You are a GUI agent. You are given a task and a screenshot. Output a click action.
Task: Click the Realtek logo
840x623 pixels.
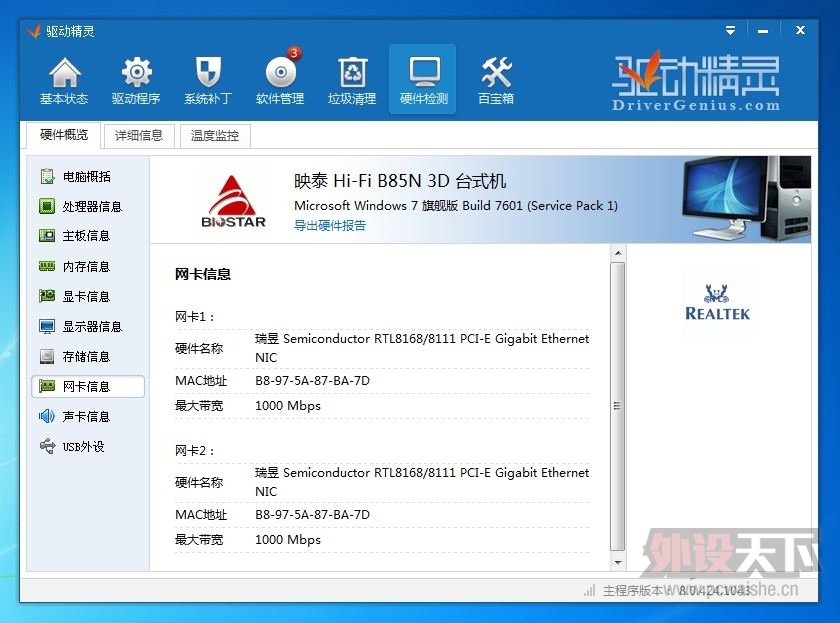[717, 302]
